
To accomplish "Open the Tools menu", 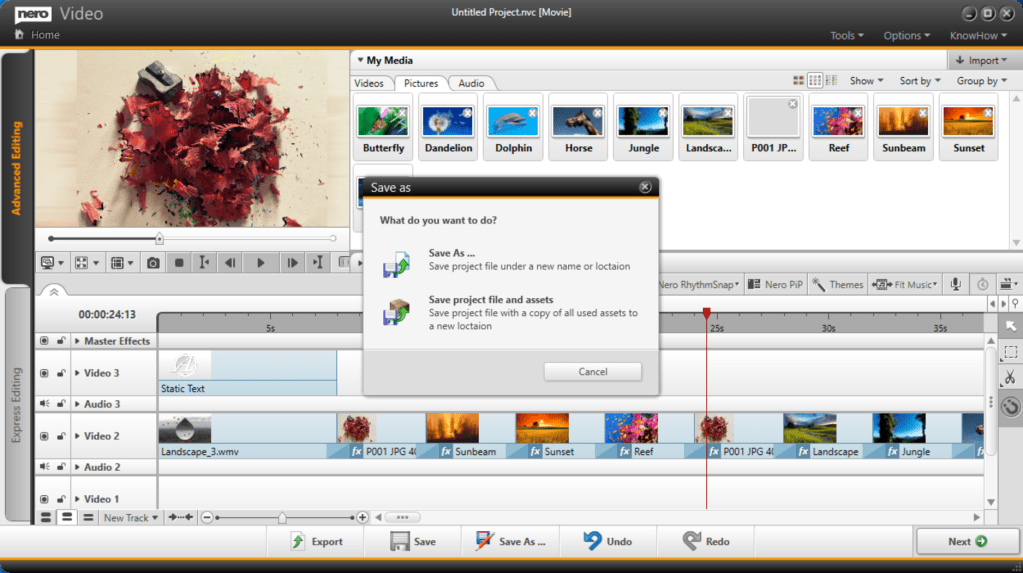I will [848, 35].
